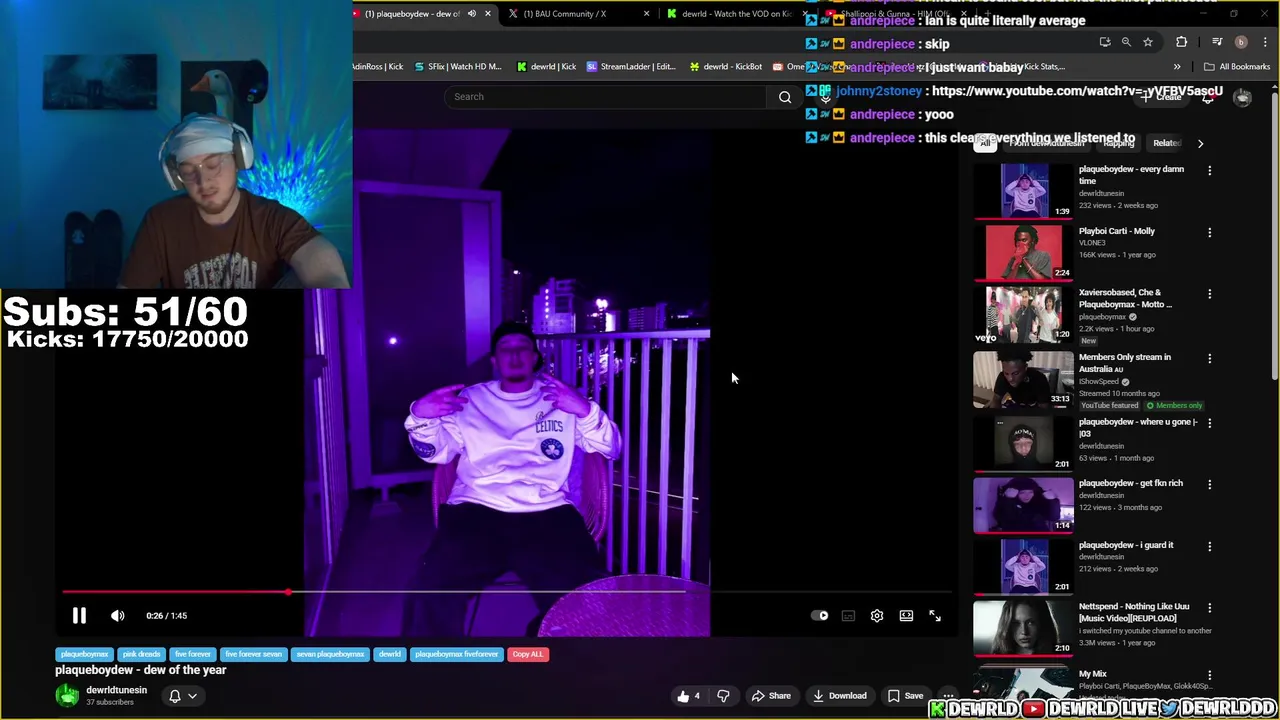Open options for 'Playboi Carti - Molly'
1280x720 pixels.
point(1209,232)
